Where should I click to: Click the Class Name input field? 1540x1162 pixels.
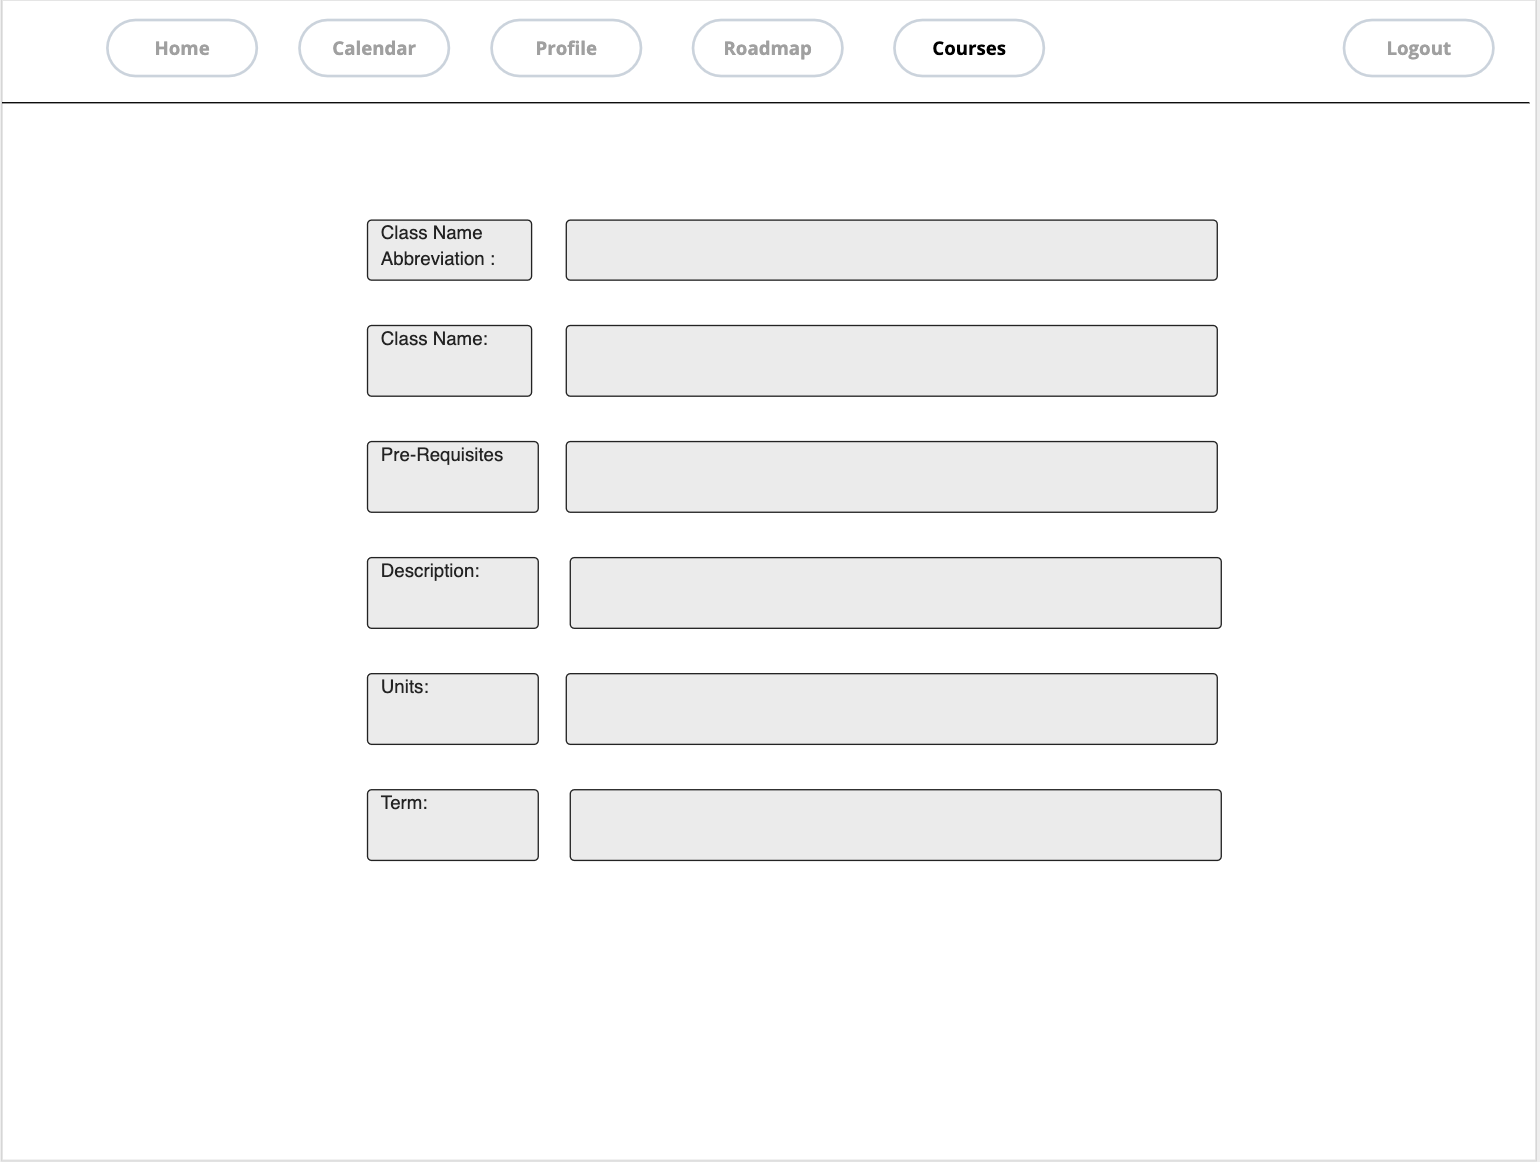(892, 361)
